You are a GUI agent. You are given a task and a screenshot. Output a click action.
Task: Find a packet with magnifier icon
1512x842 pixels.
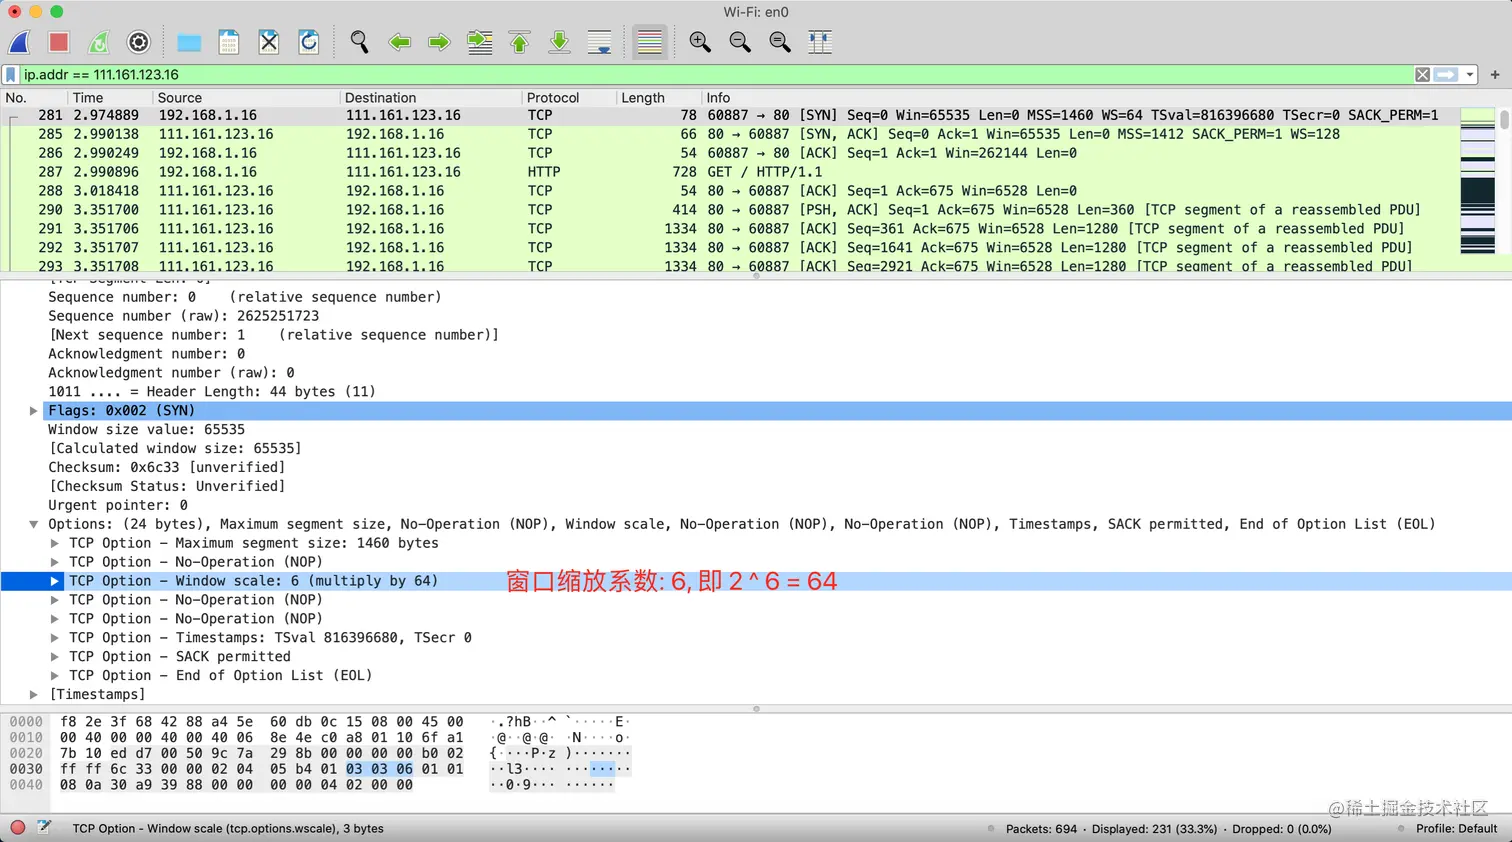coord(359,42)
